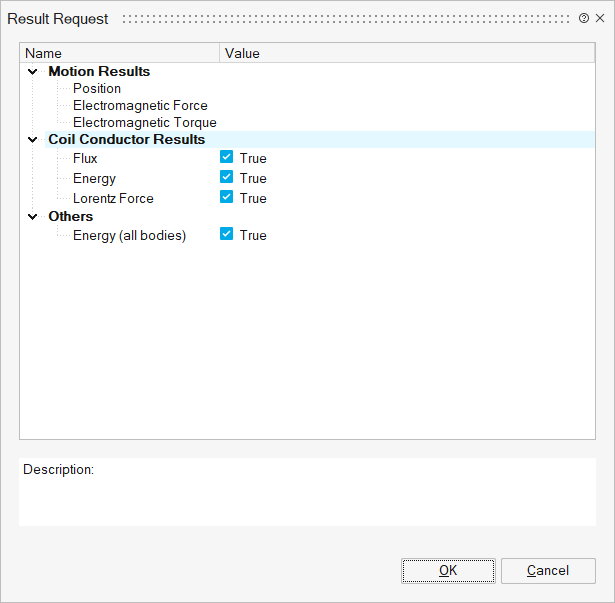Select Electromagnetic Force item
The width and height of the screenshot is (615, 603).
(x=140, y=106)
